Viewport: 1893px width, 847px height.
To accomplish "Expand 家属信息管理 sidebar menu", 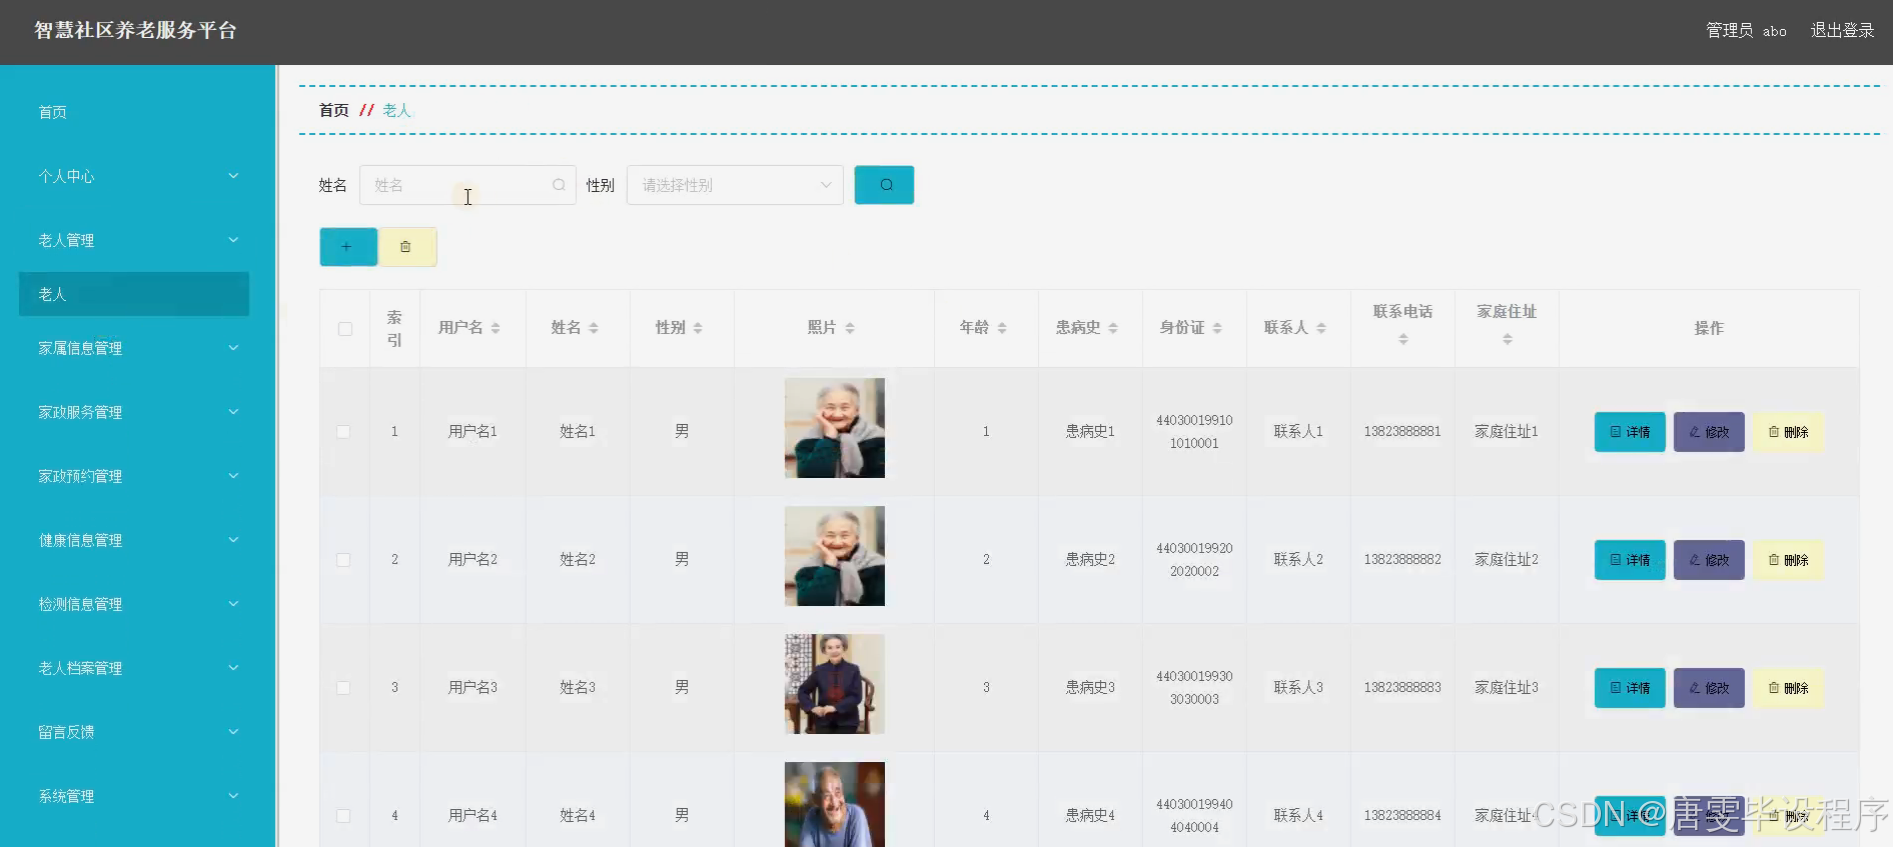I will (138, 348).
